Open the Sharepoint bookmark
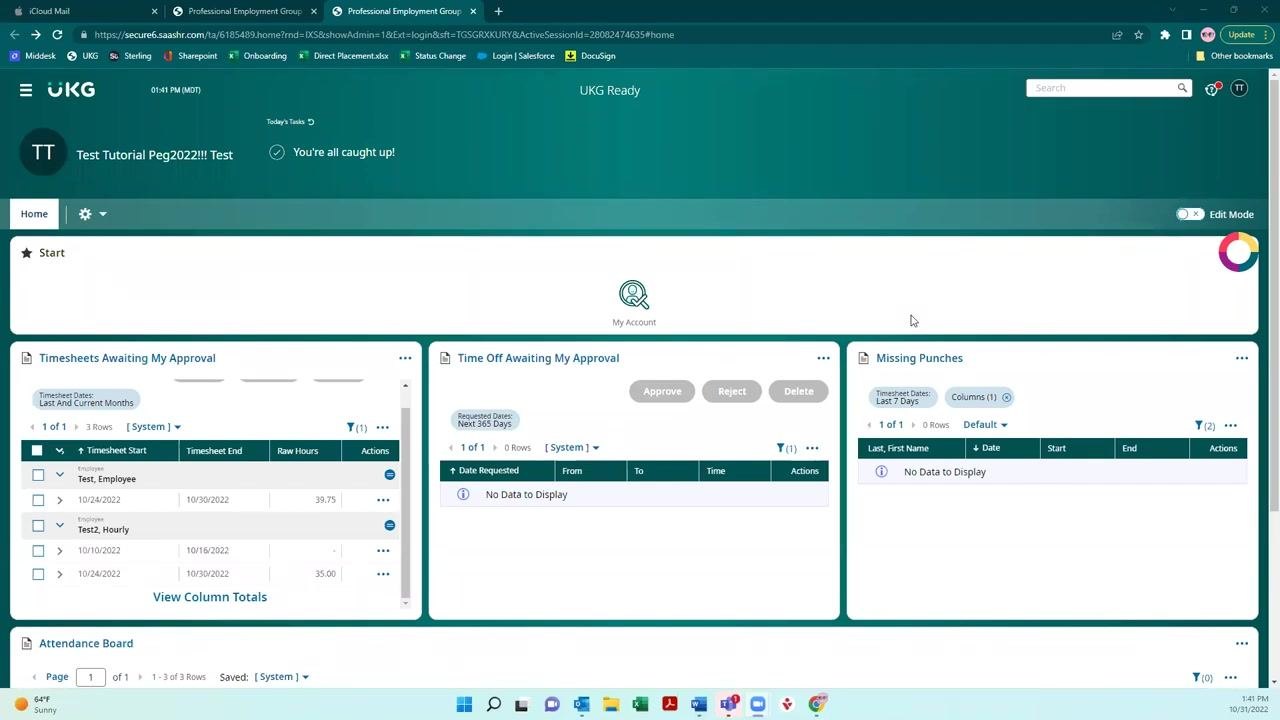The image size is (1280, 720). 190,56
